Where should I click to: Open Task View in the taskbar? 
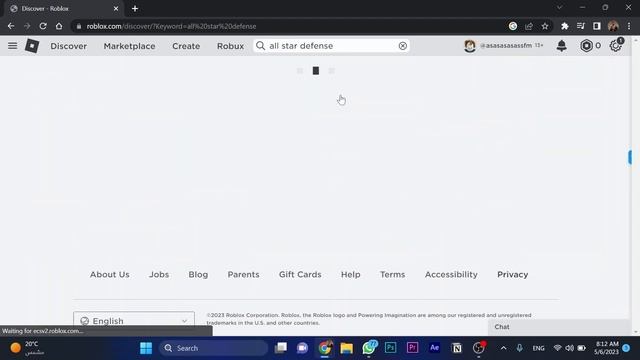point(281,348)
